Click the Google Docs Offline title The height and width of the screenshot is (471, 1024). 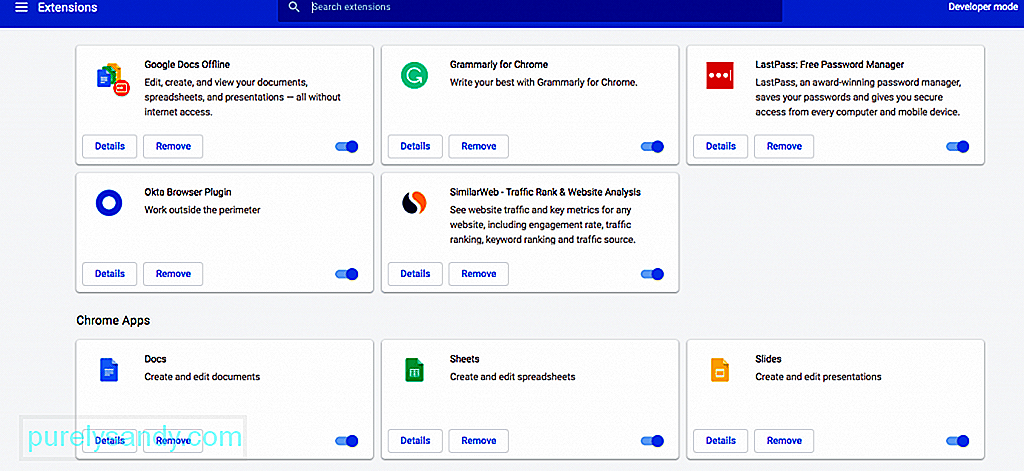coord(187,65)
